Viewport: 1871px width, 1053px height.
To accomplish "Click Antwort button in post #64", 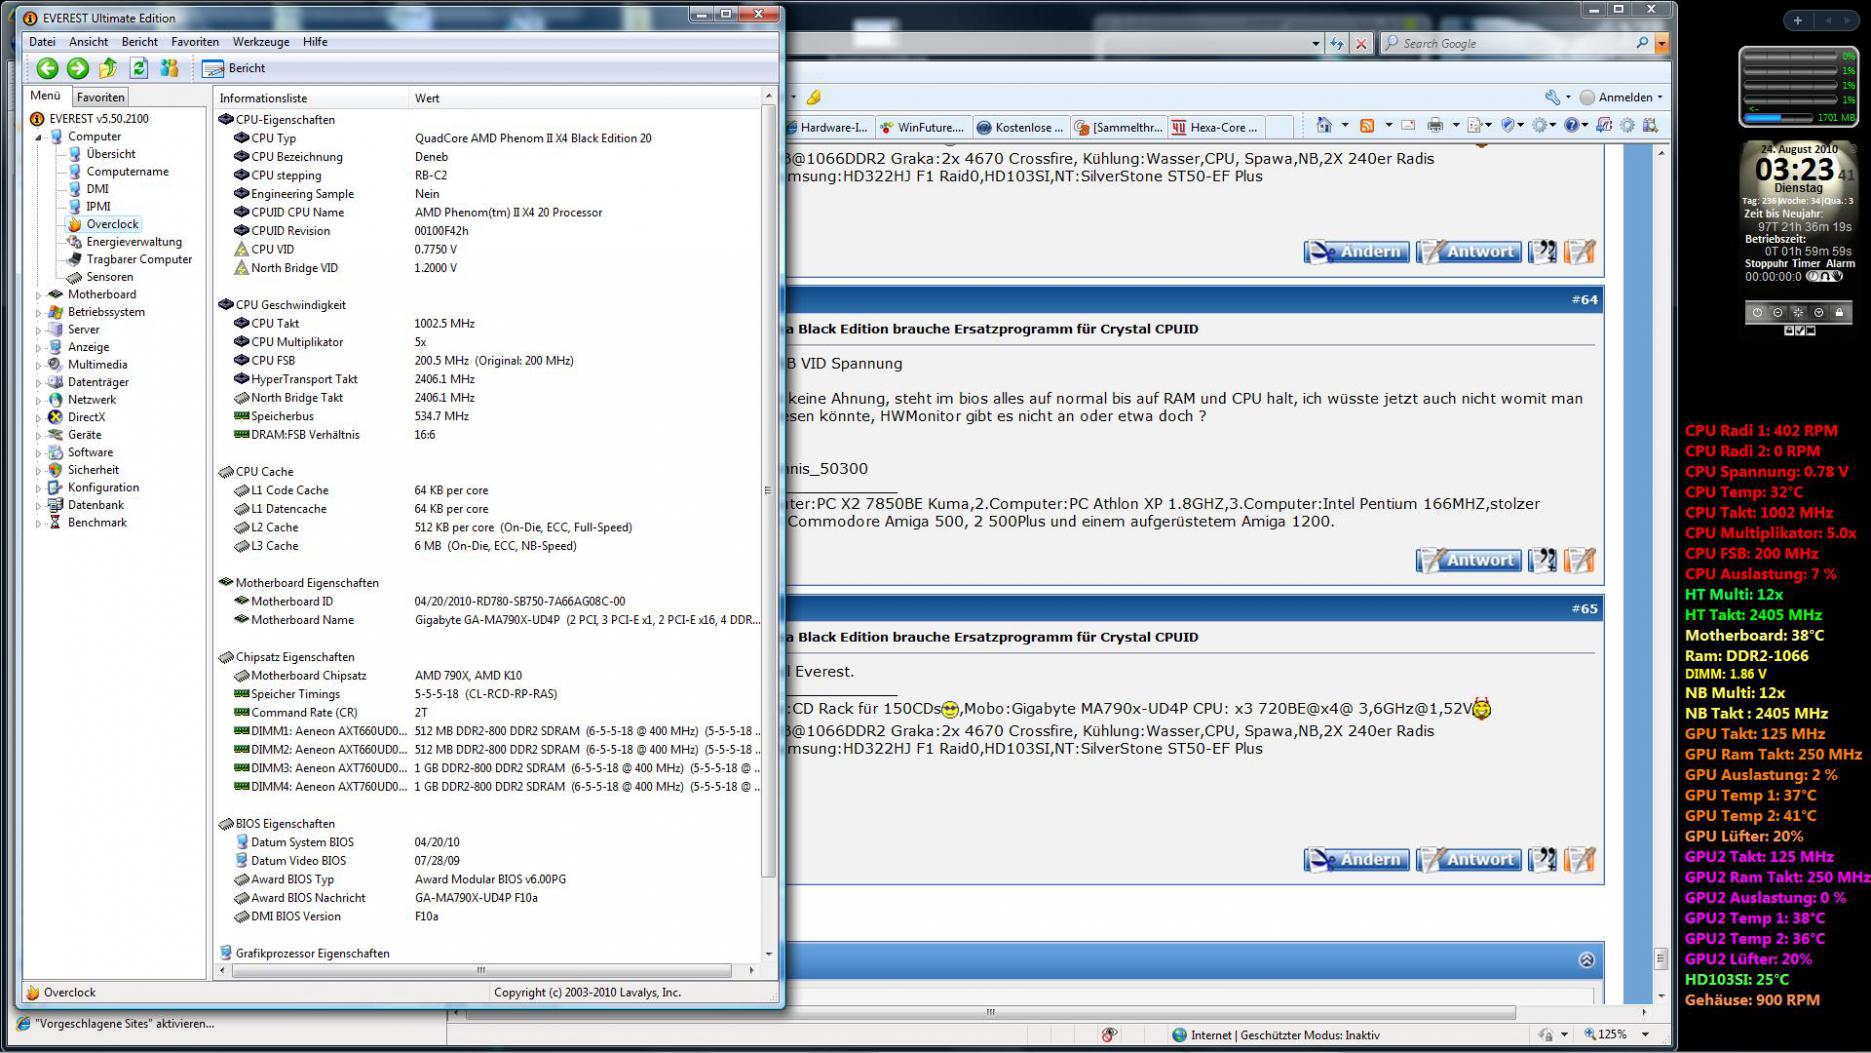I will point(1469,560).
